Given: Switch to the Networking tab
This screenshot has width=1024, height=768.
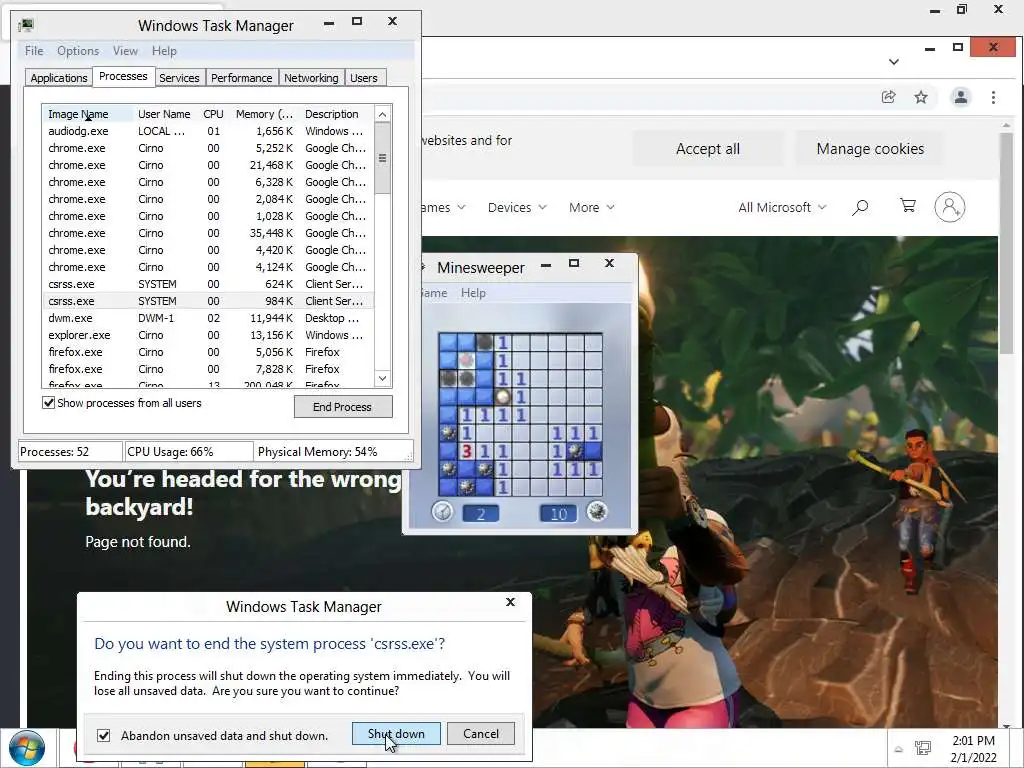Looking at the screenshot, I should [x=311, y=78].
